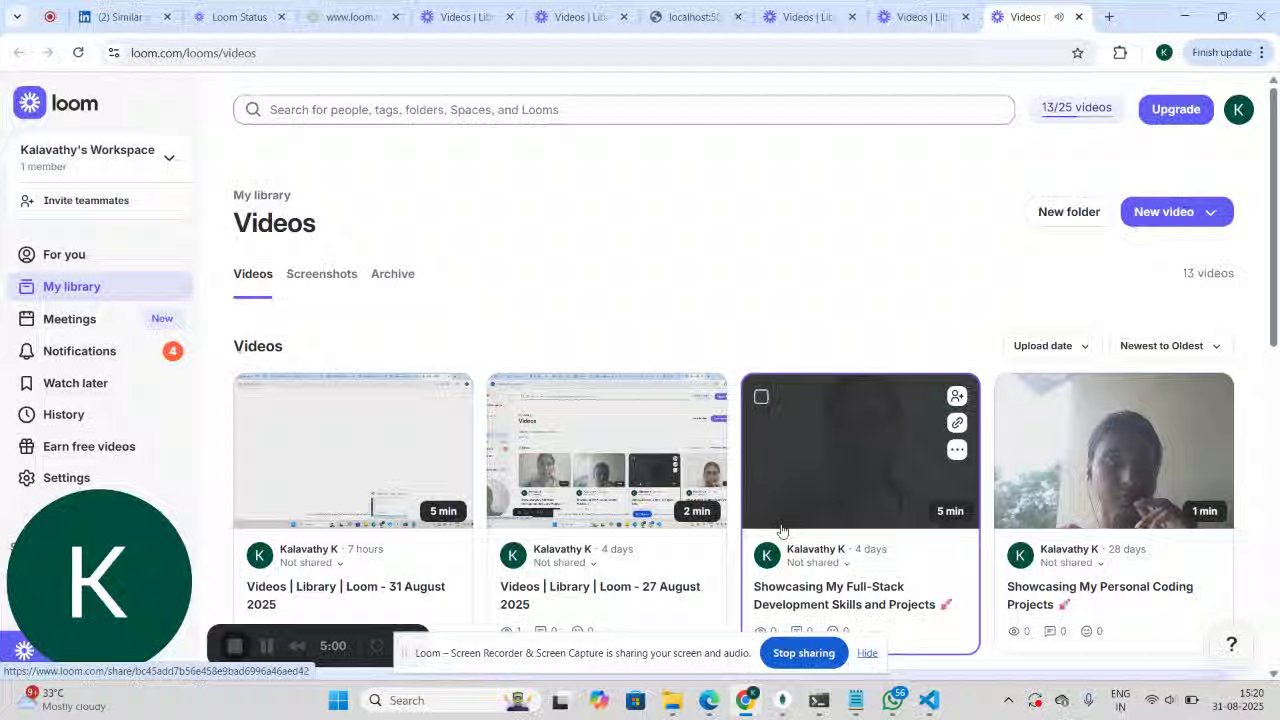
Task: Switch to the Archive tab
Action: [x=393, y=274]
